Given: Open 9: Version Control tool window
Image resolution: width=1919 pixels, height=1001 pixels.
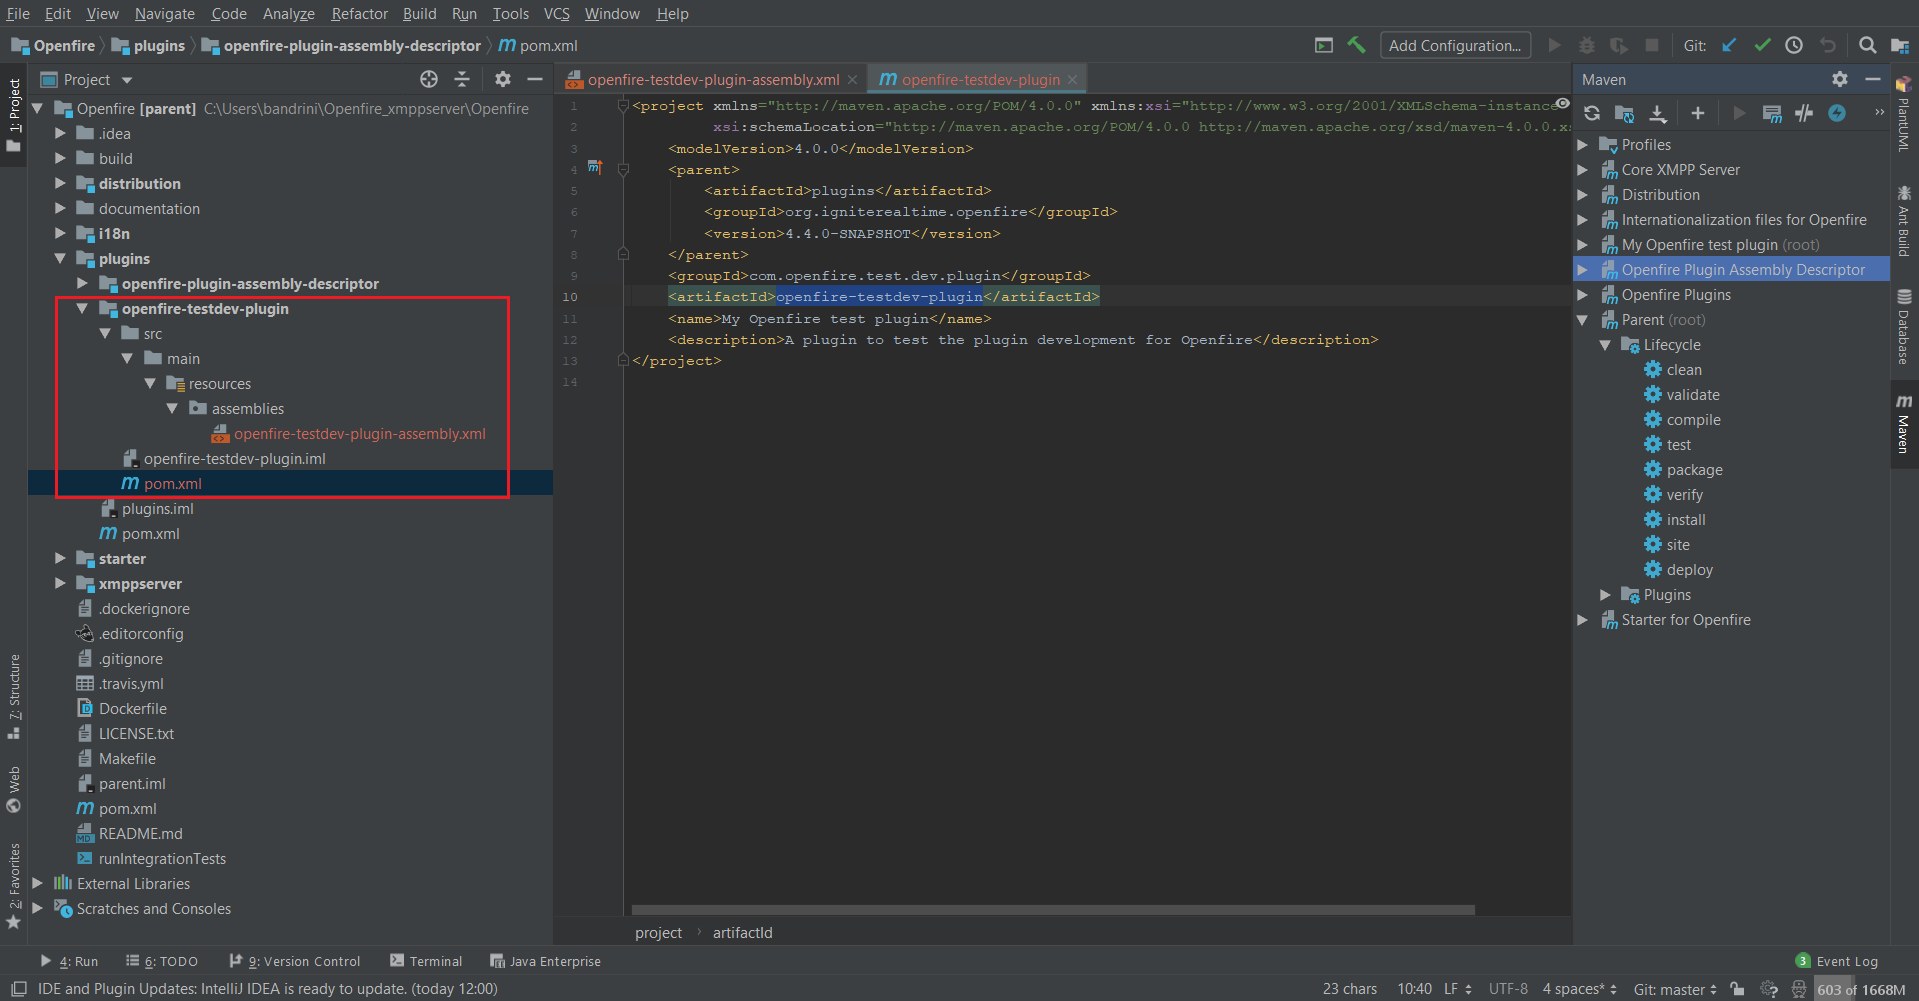Looking at the screenshot, I should click(x=295, y=961).
